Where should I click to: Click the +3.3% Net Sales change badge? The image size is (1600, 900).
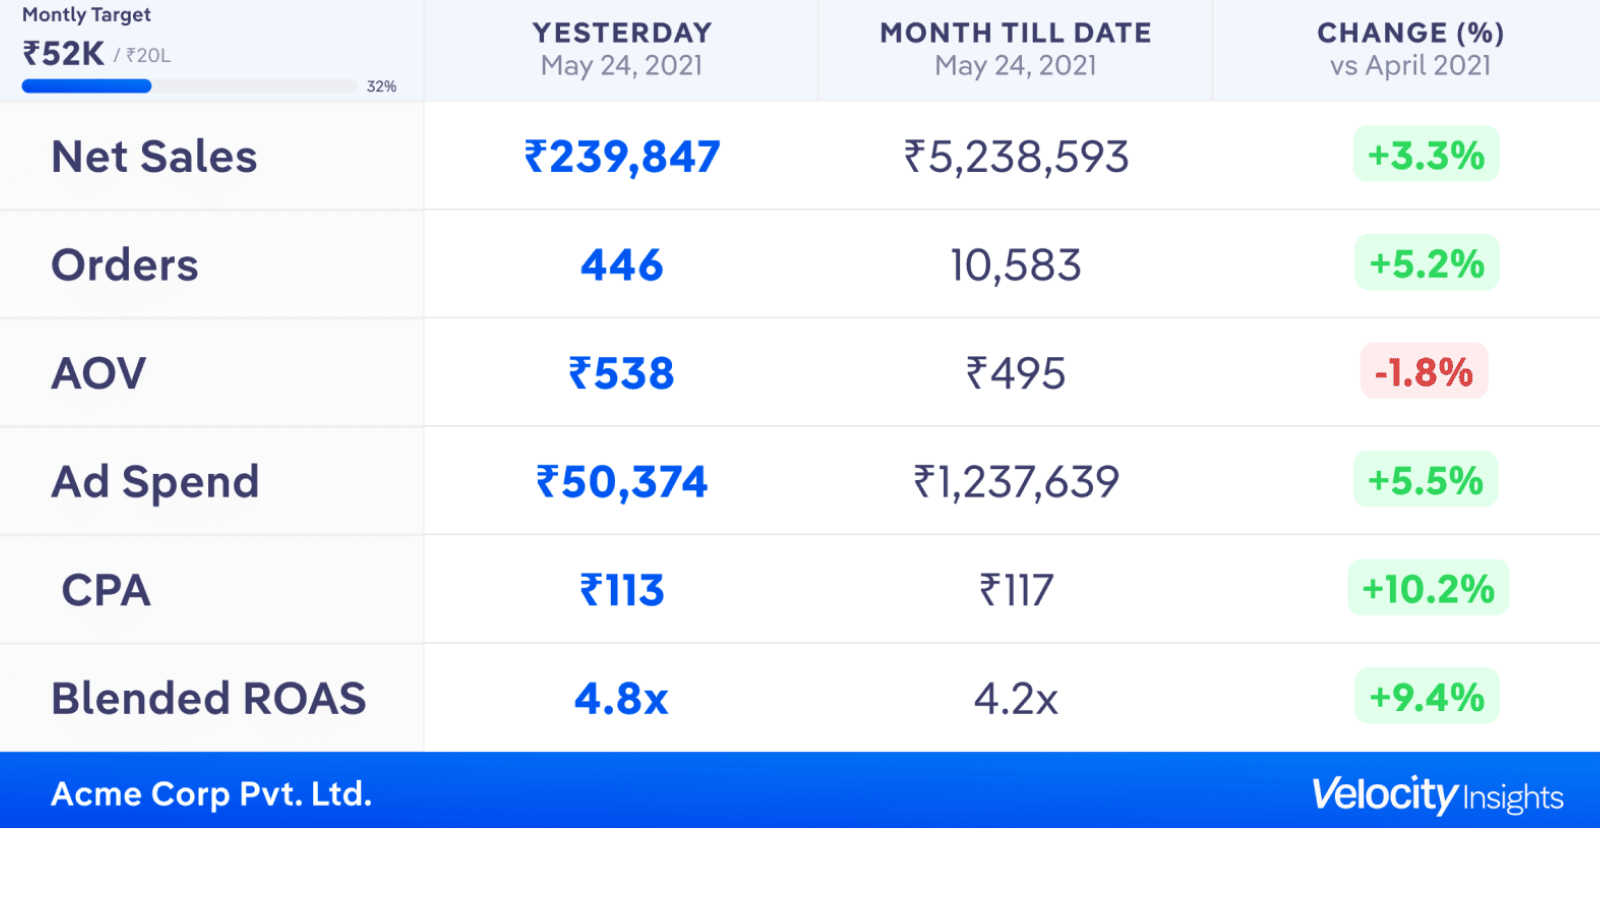click(x=1426, y=155)
